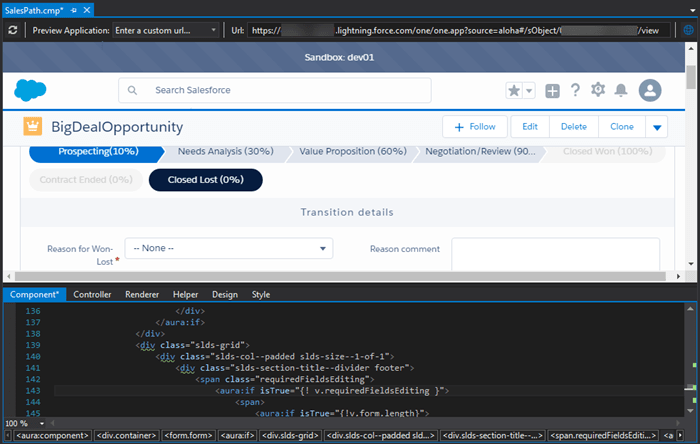Screen dimensions: 700x444
Task: Switch to the Helper tab
Action: click(185, 295)
